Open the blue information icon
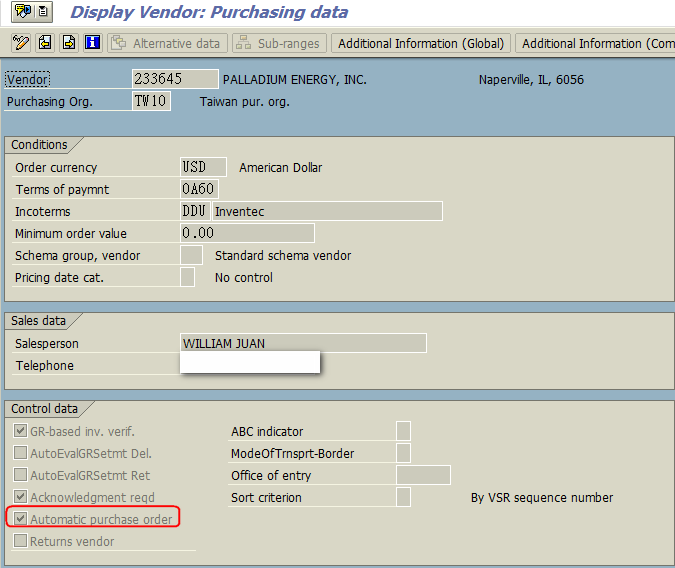The height and width of the screenshot is (568, 675). click(x=93, y=43)
